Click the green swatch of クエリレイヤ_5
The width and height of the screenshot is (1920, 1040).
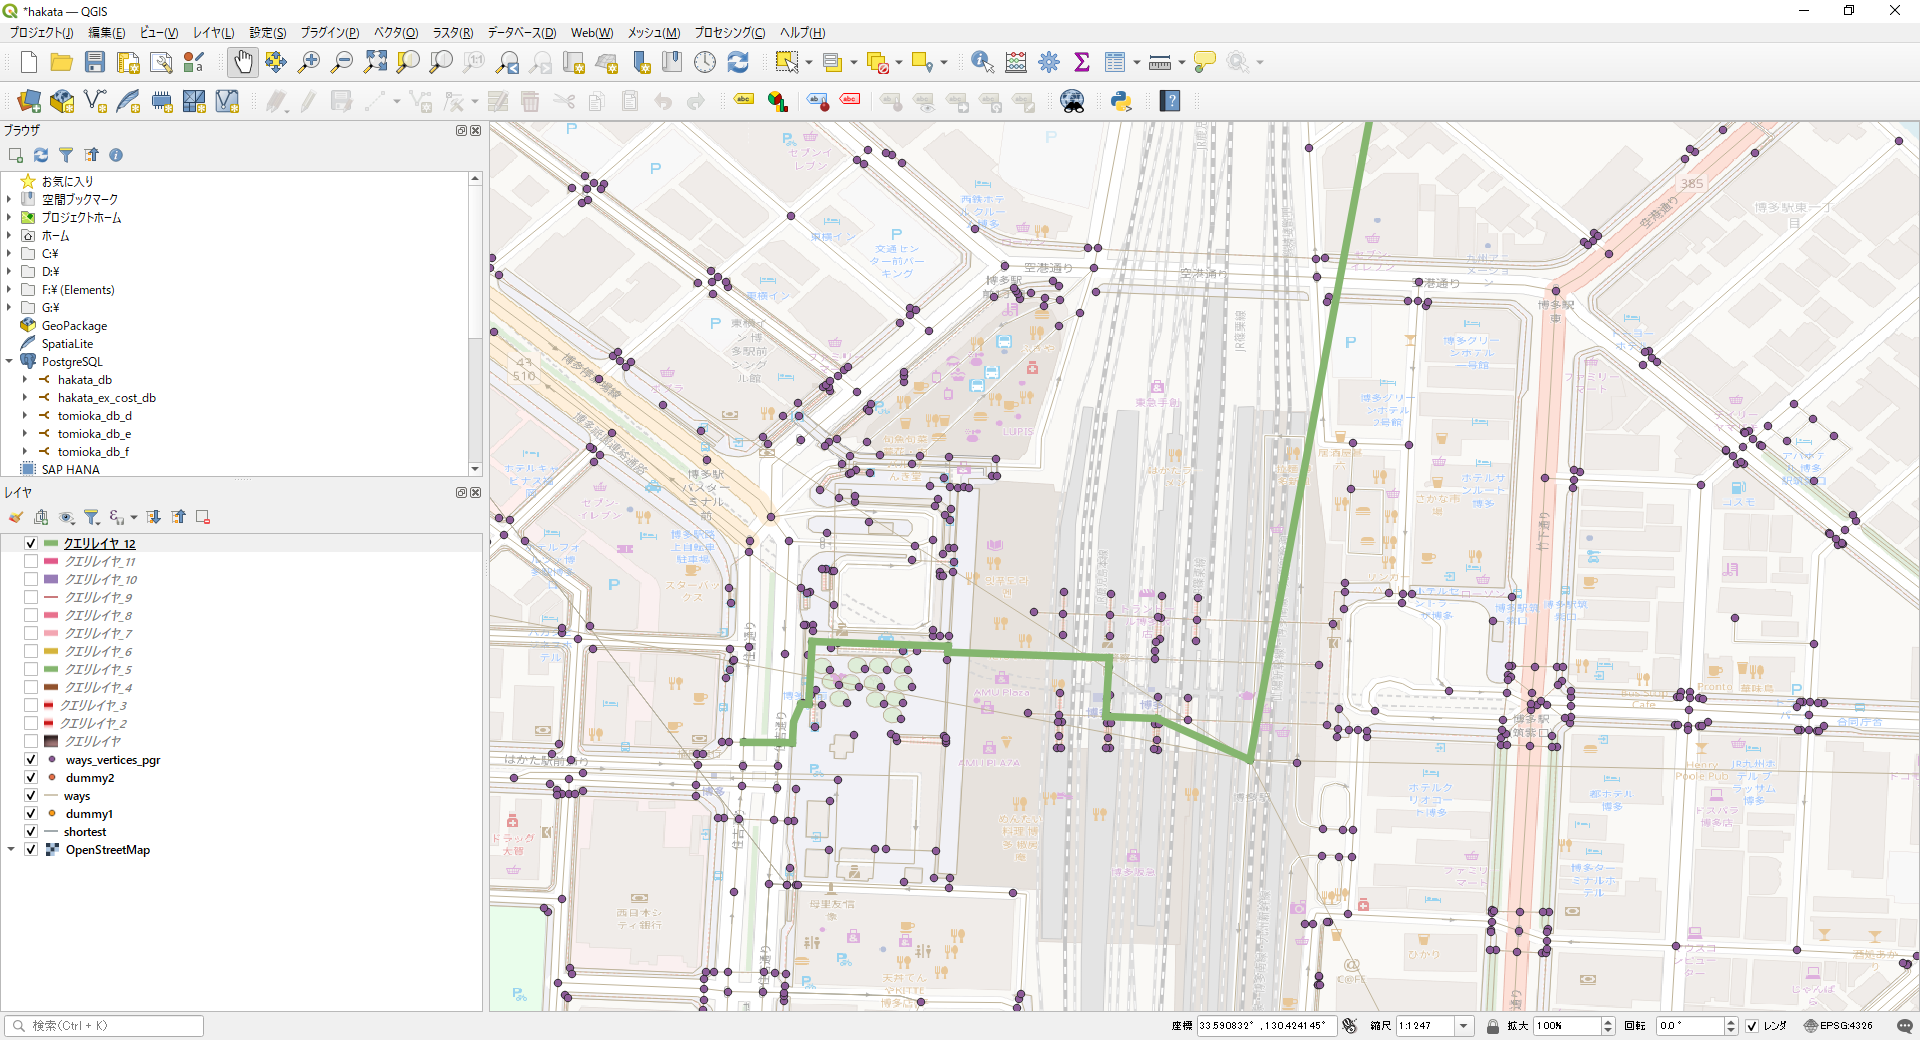point(51,670)
